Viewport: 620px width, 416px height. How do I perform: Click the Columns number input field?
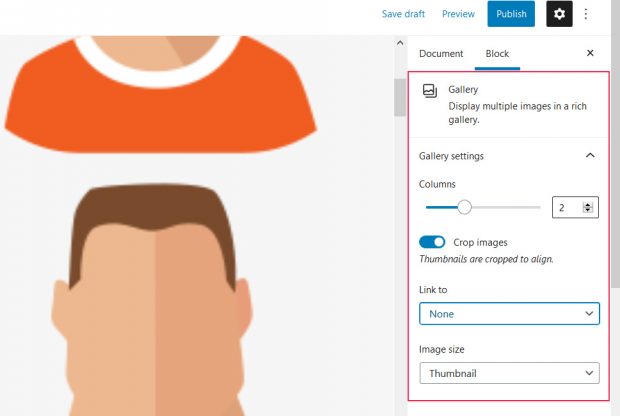pyautogui.click(x=567, y=208)
